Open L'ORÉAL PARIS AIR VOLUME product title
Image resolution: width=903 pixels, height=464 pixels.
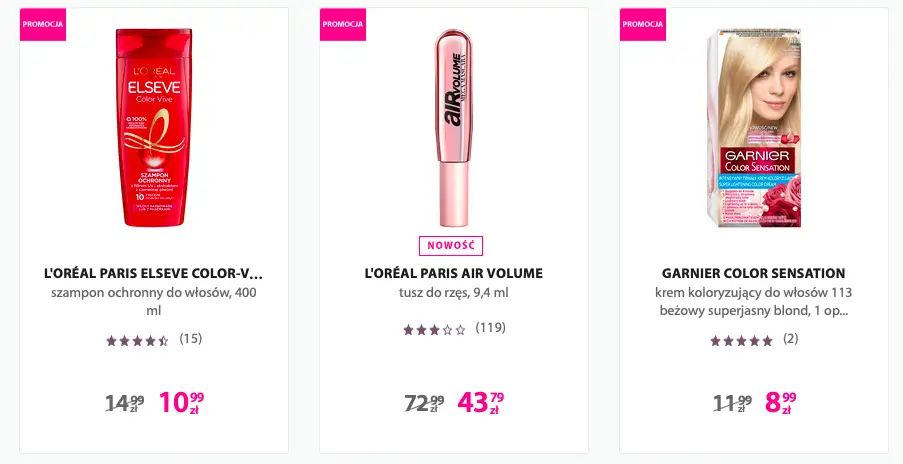point(453,273)
